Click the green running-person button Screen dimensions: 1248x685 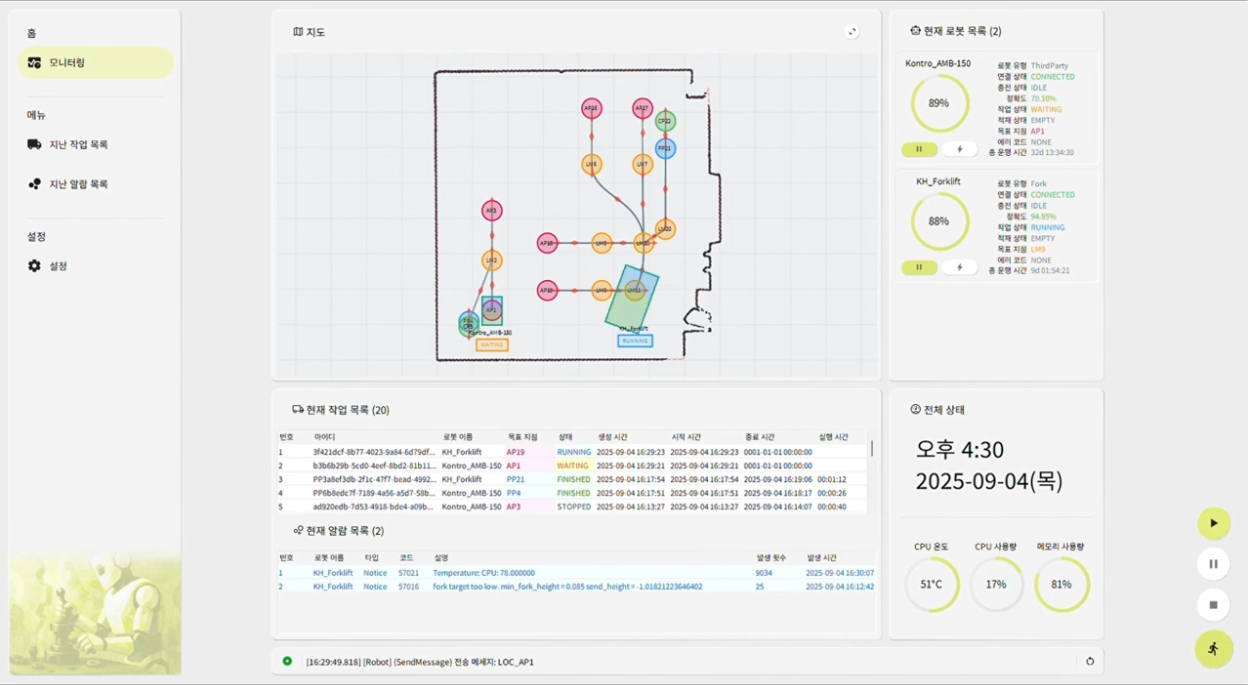coord(1214,649)
